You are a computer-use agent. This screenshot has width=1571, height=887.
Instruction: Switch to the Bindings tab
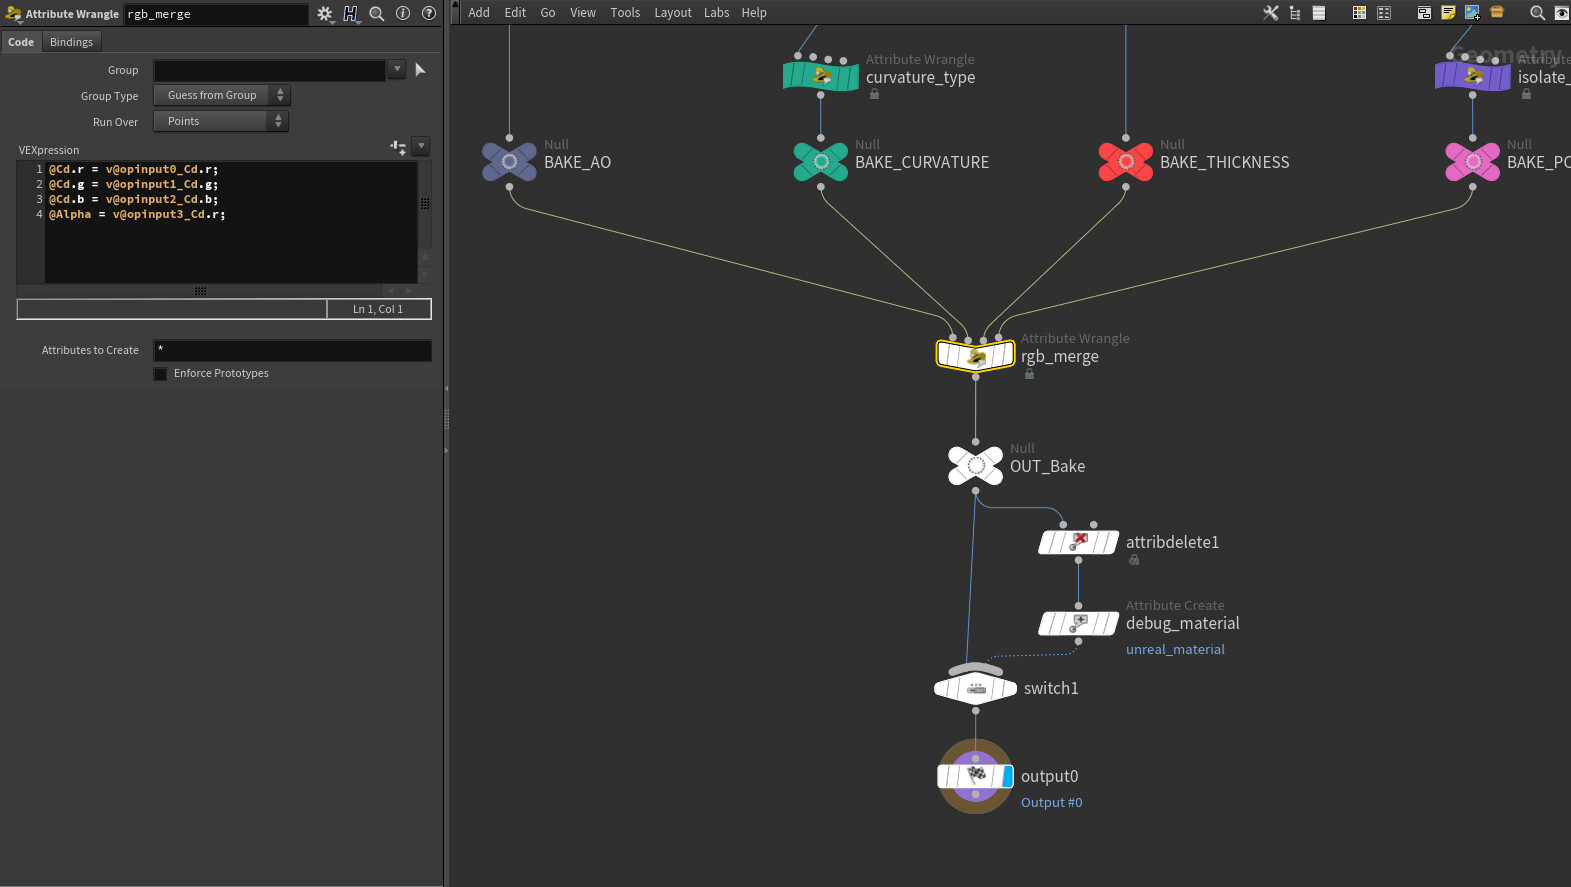tap(71, 42)
